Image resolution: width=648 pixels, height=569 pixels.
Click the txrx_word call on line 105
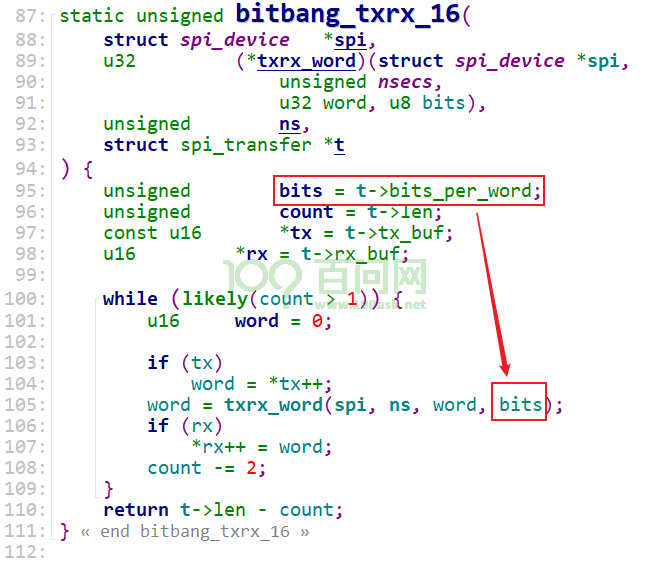[x=273, y=405]
